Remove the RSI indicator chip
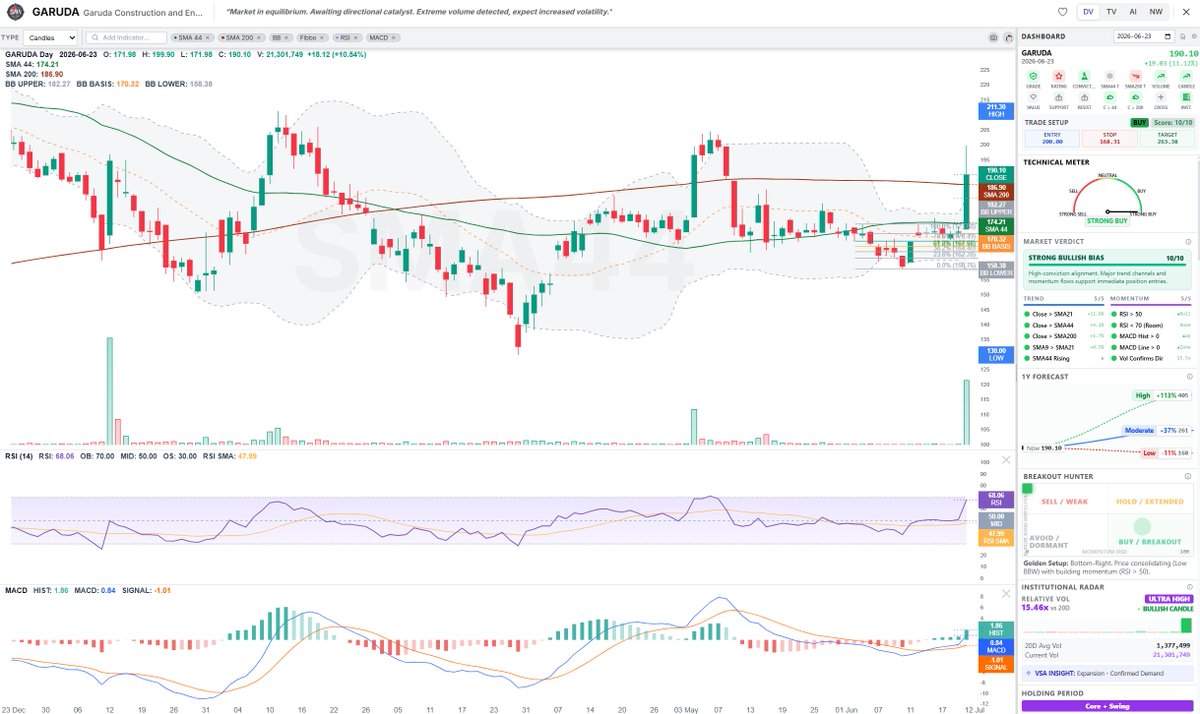 pyautogui.click(x=355, y=37)
